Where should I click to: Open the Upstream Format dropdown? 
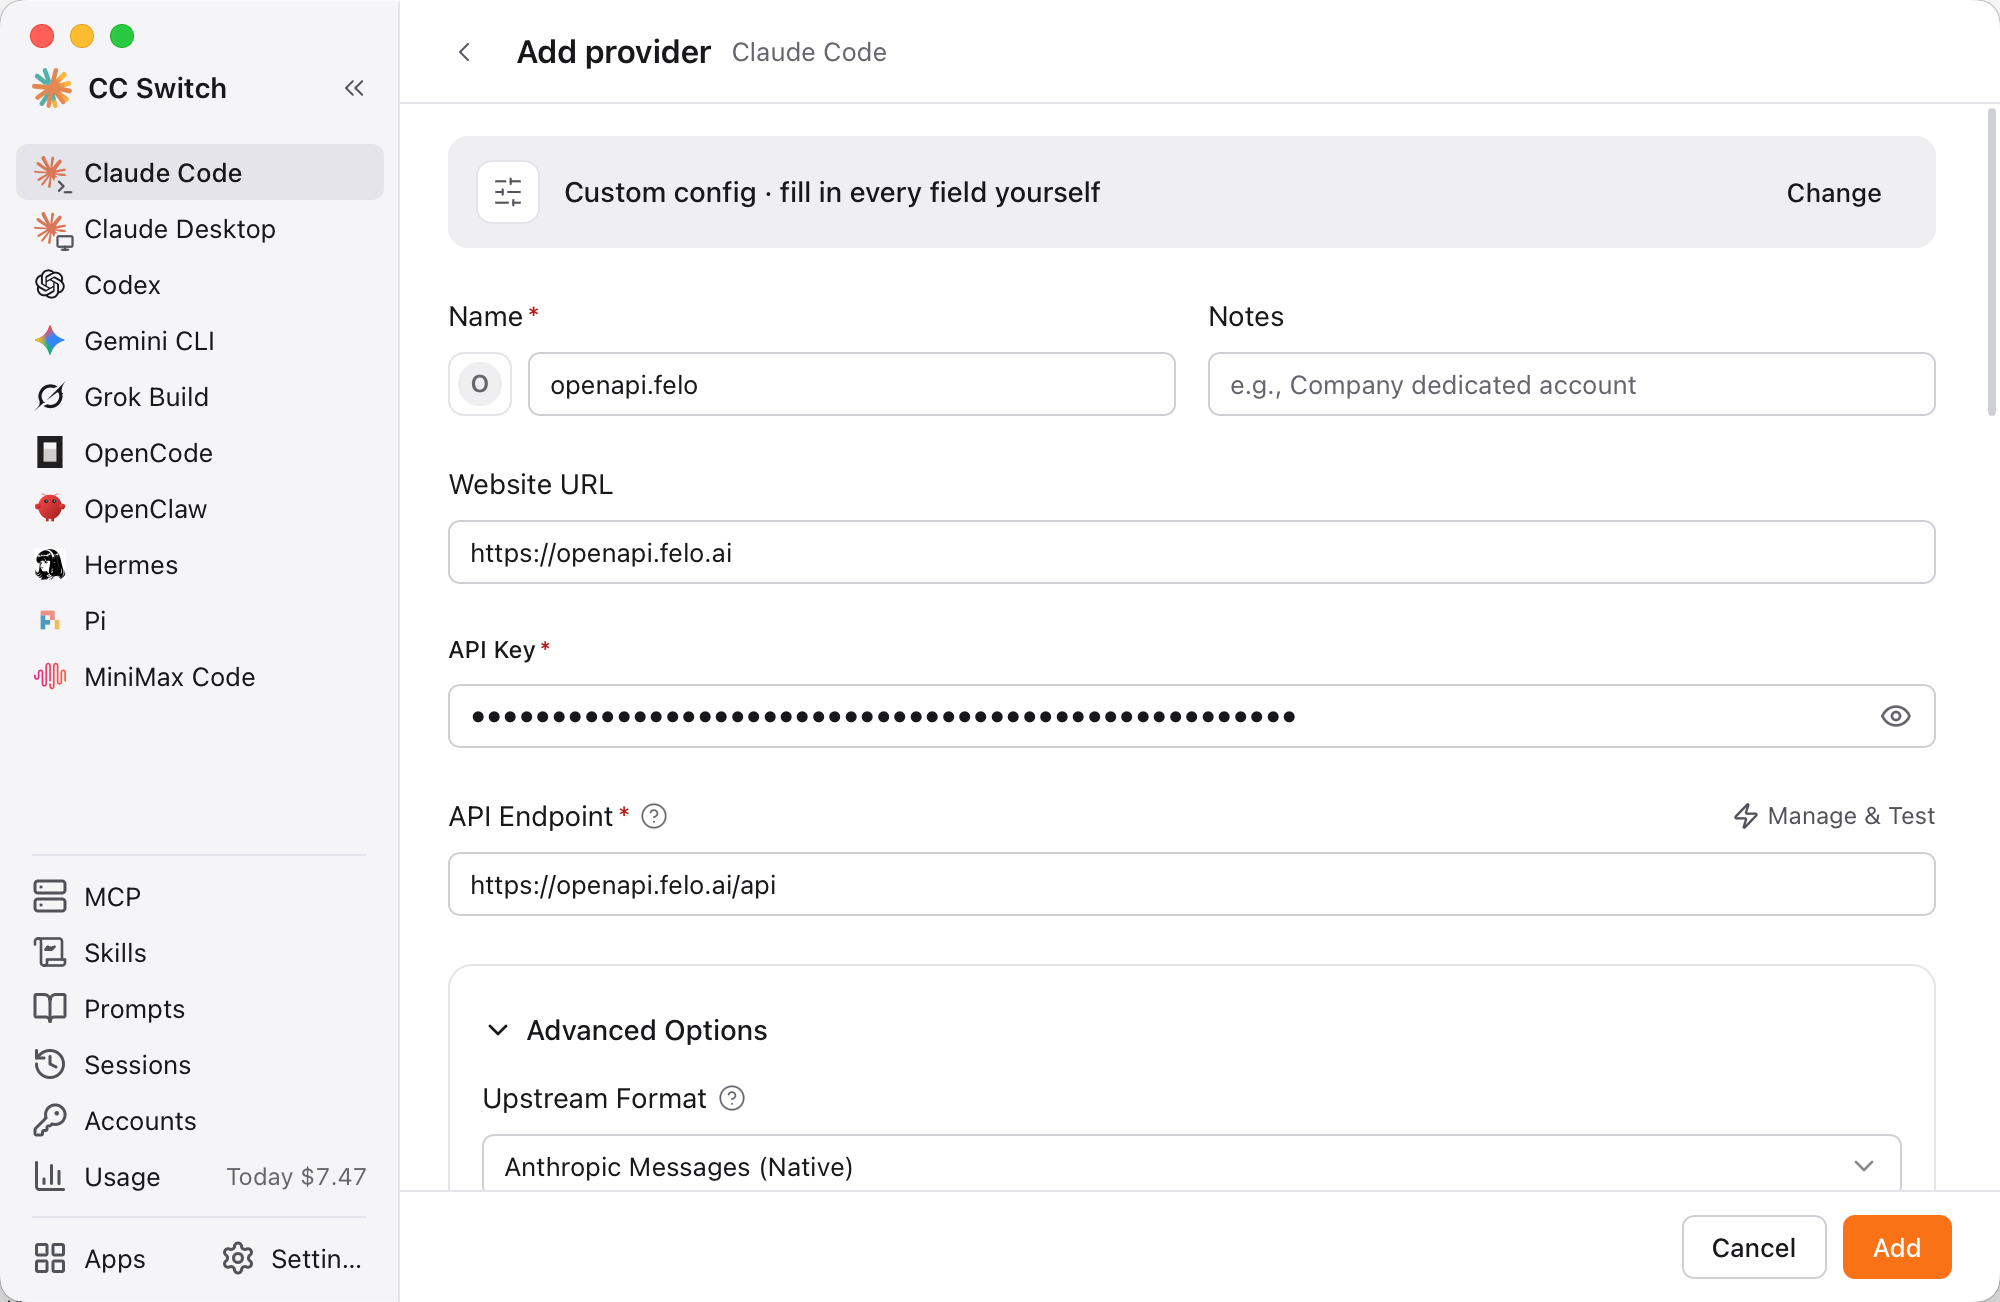[x=1191, y=1163]
